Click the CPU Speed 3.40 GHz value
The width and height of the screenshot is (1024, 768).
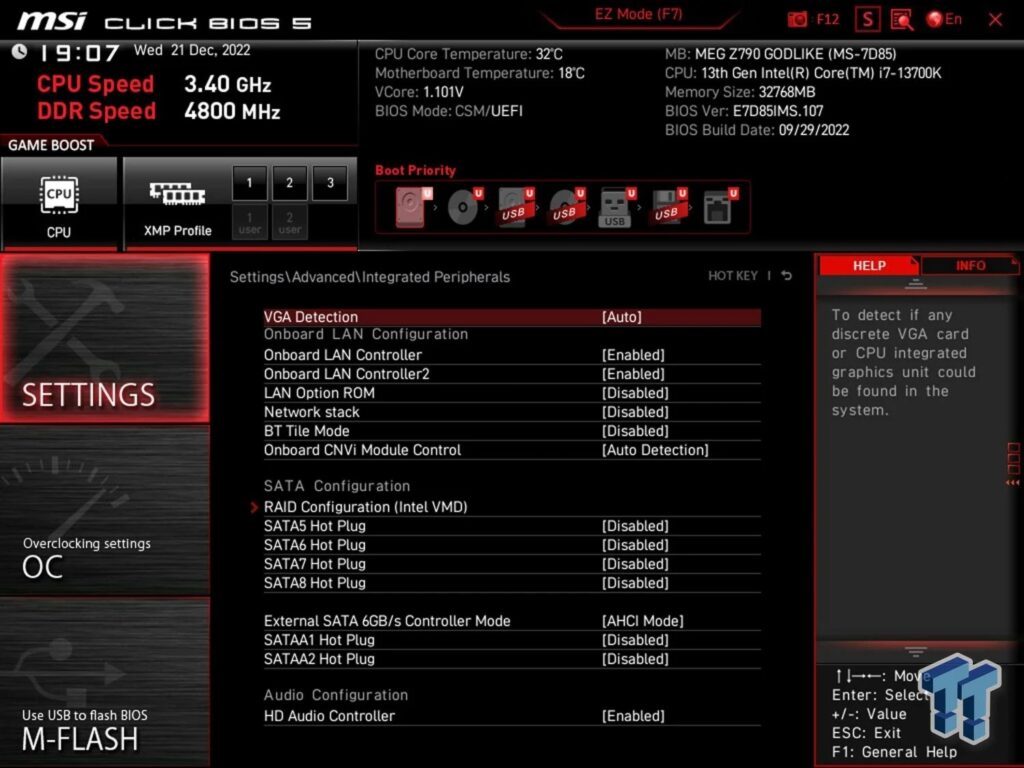227,84
